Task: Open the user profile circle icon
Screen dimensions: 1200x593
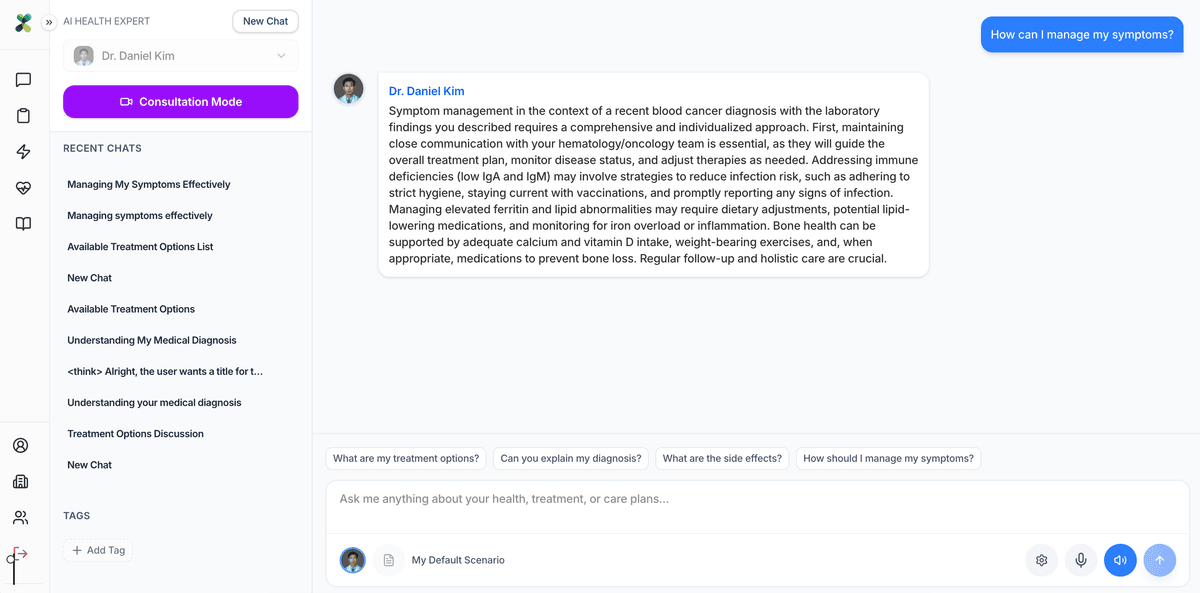Action: [20, 446]
